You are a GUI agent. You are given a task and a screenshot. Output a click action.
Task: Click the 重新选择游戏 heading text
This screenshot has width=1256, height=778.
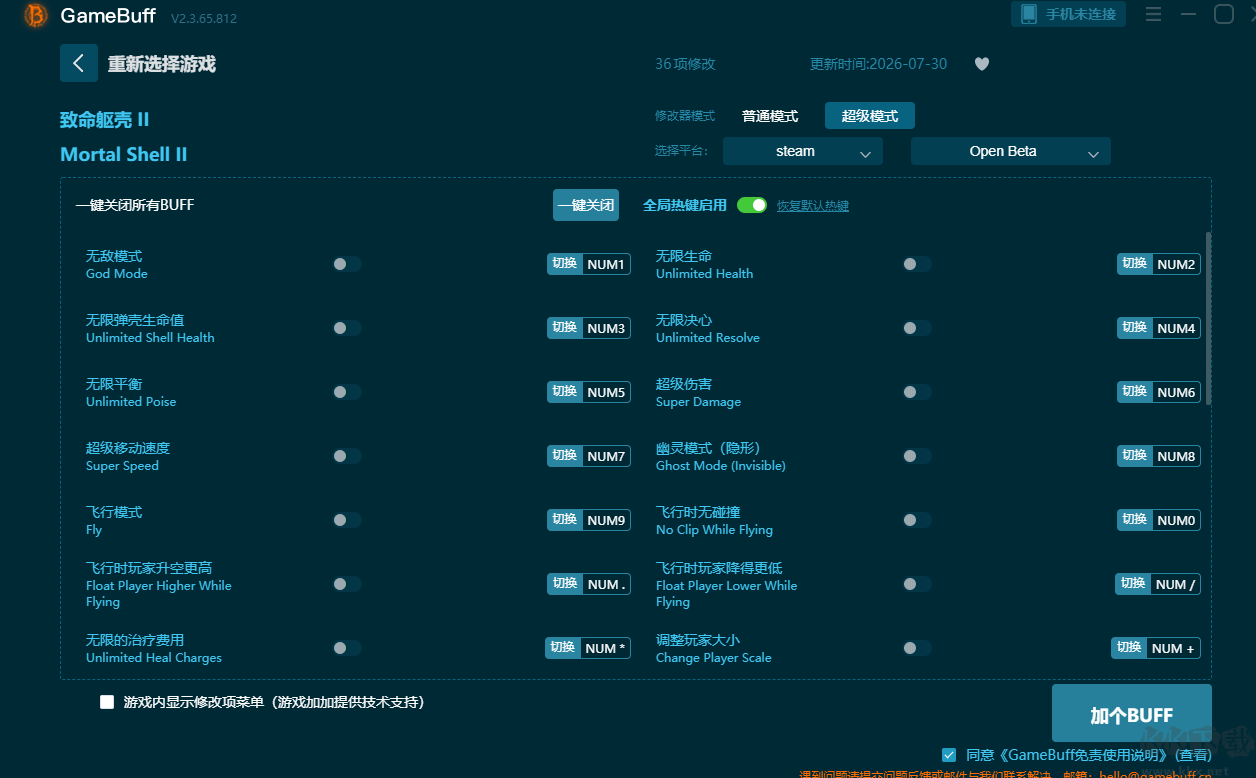click(x=162, y=64)
